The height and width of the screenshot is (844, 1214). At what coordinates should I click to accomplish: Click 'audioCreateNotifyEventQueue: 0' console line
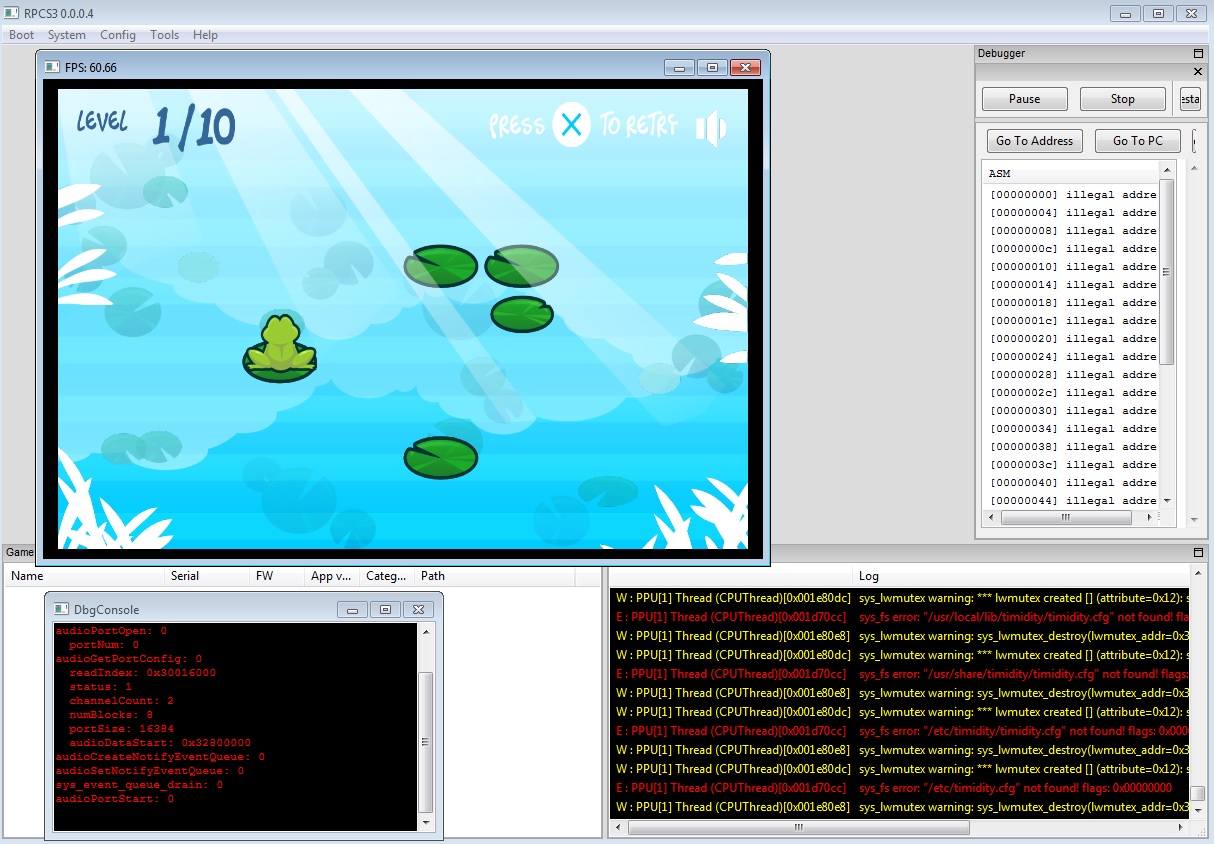(160, 757)
